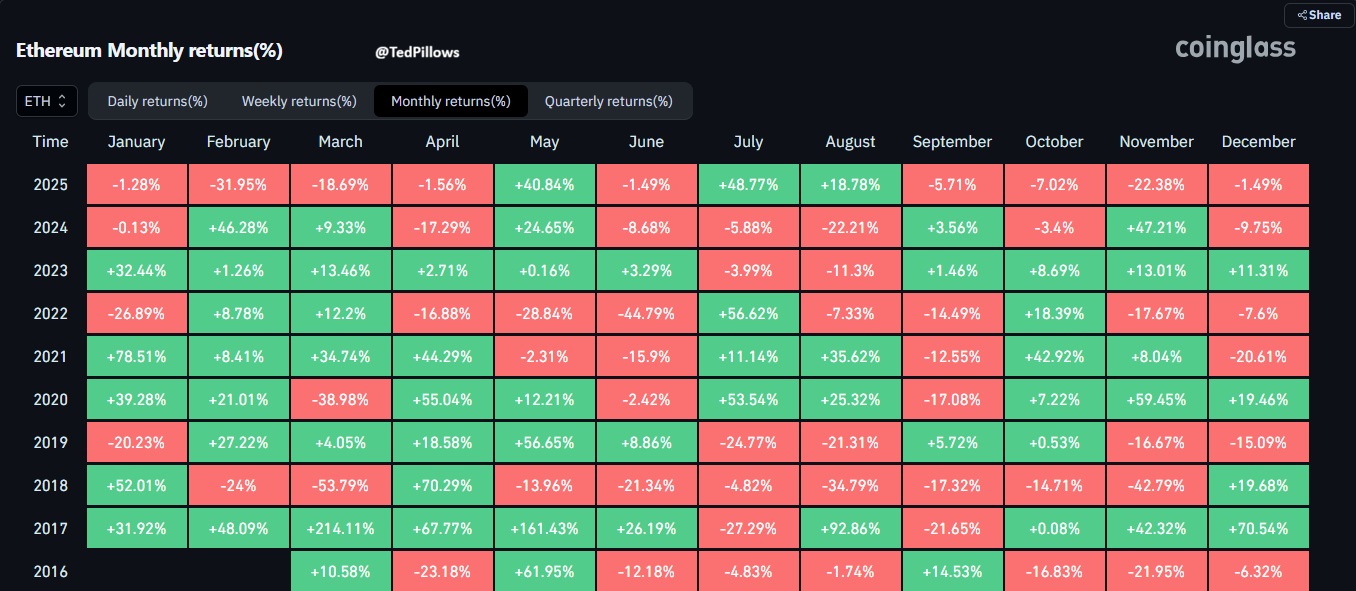Switch to Daily returns(%) tab
The image size is (1356, 591).
[x=157, y=101]
